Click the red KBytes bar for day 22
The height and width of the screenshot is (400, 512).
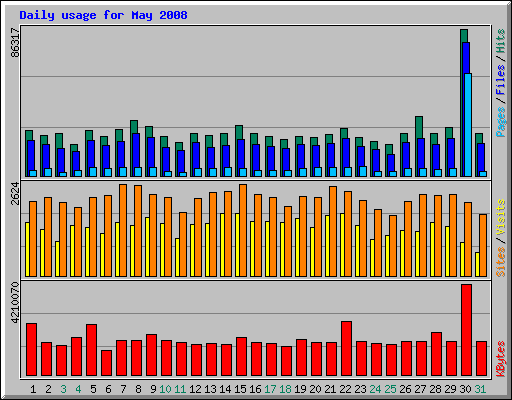tap(346, 349)
